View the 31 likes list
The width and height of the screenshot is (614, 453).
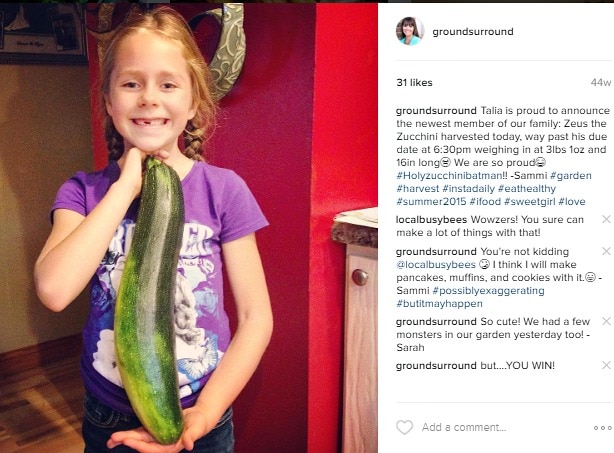tap(414, 83)
